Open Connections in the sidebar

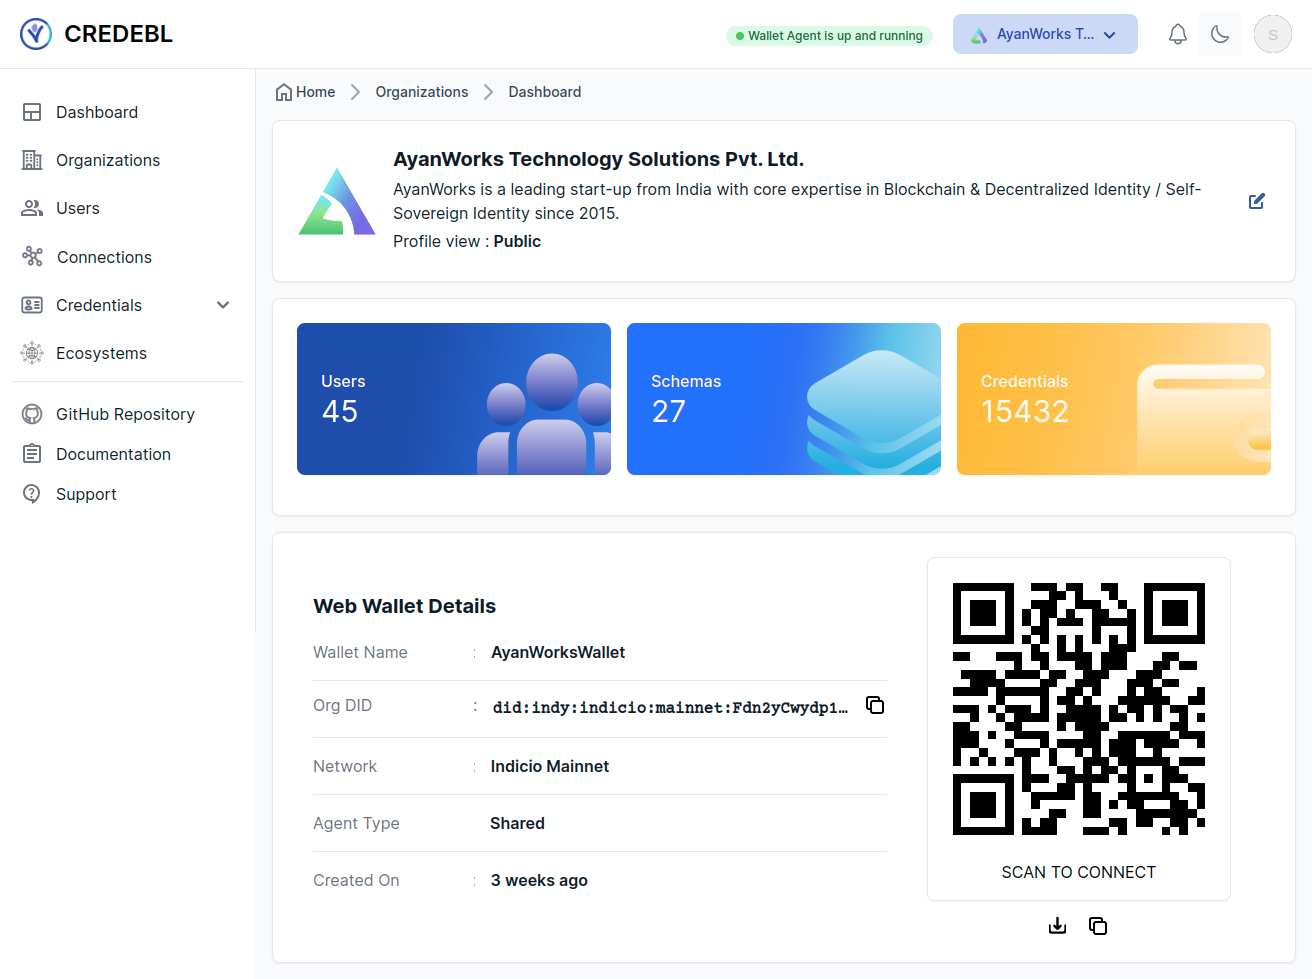click(104, 257)
